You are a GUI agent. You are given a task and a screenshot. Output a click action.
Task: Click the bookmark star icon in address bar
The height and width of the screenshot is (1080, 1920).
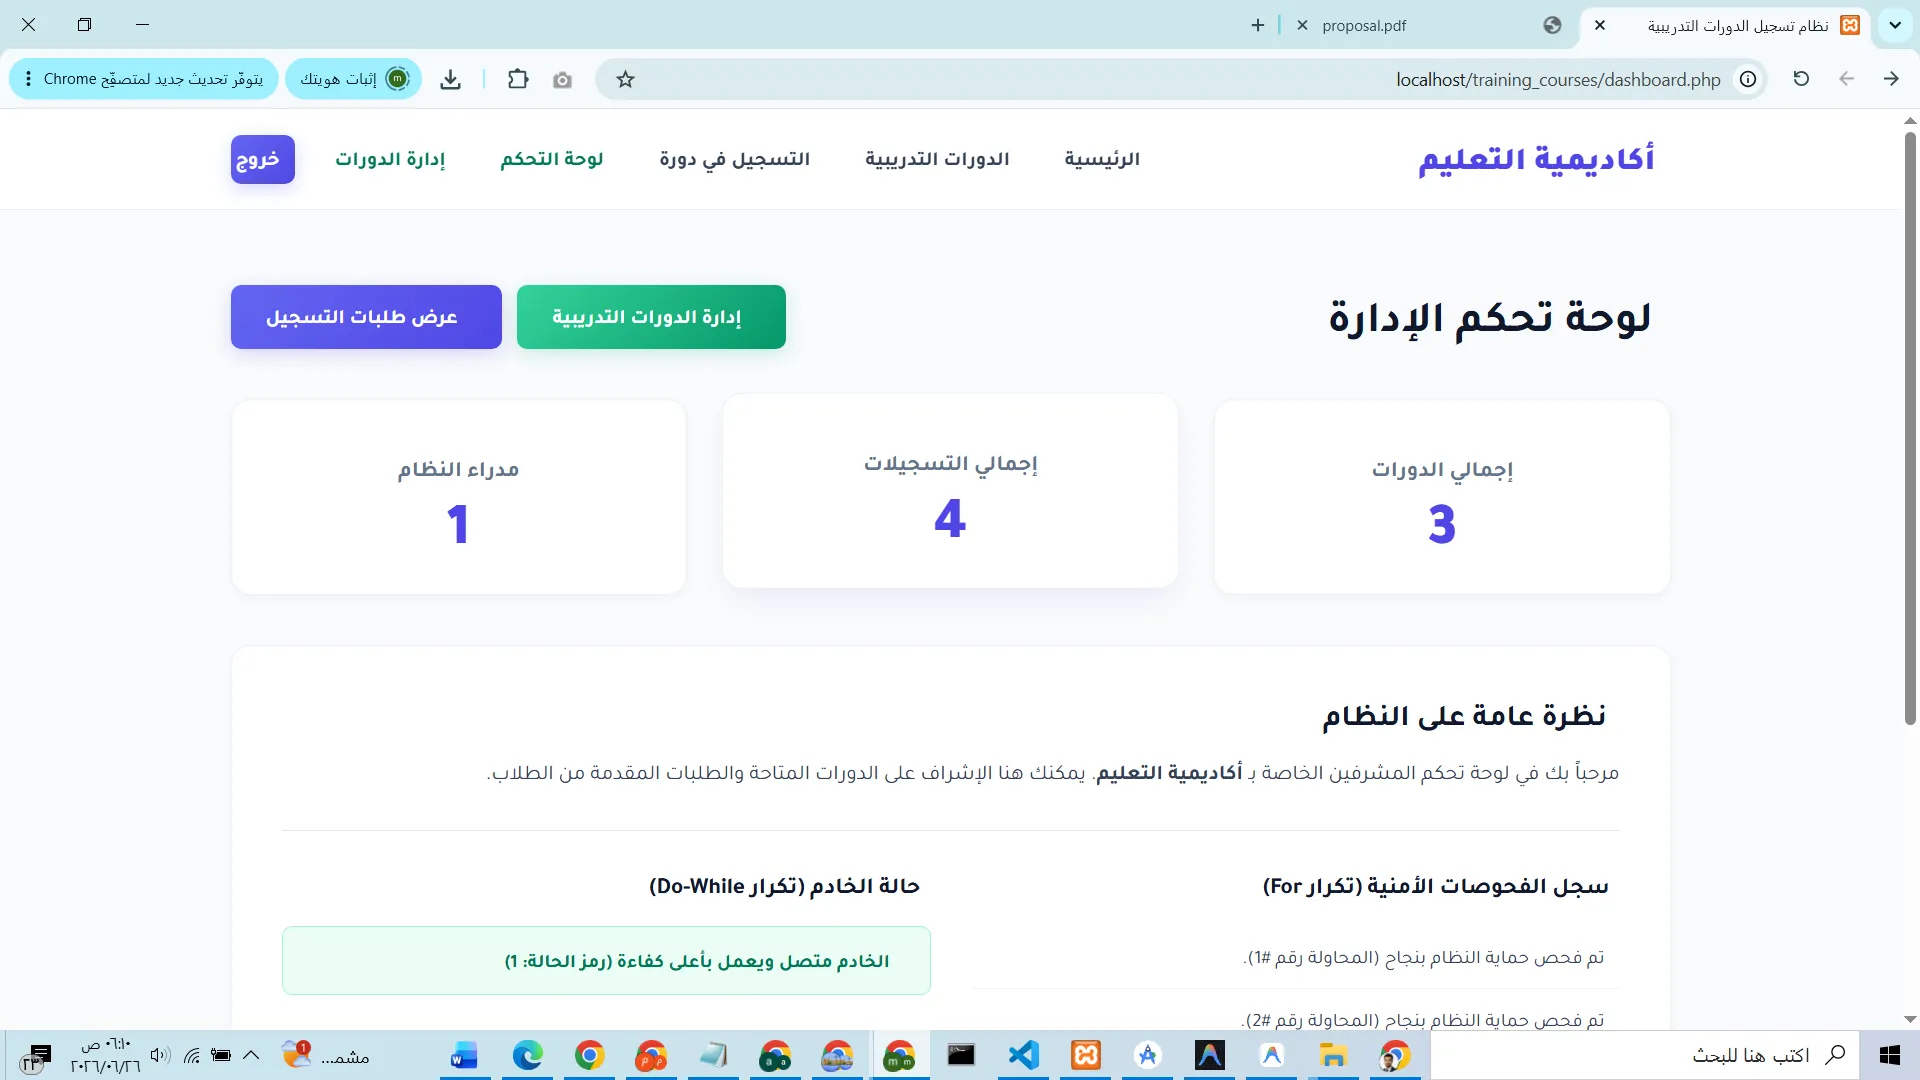[x=625, y=80]
